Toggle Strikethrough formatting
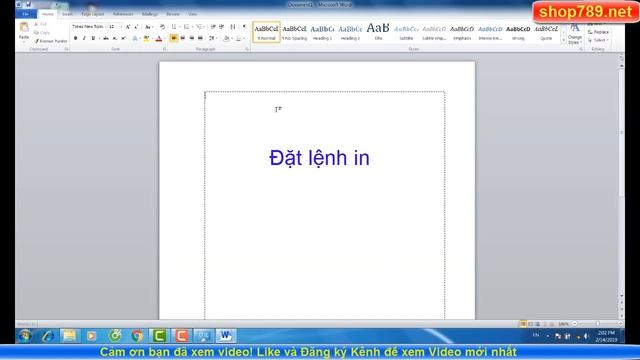This screenshot has width=640, height=360. (x=106, y=38)
